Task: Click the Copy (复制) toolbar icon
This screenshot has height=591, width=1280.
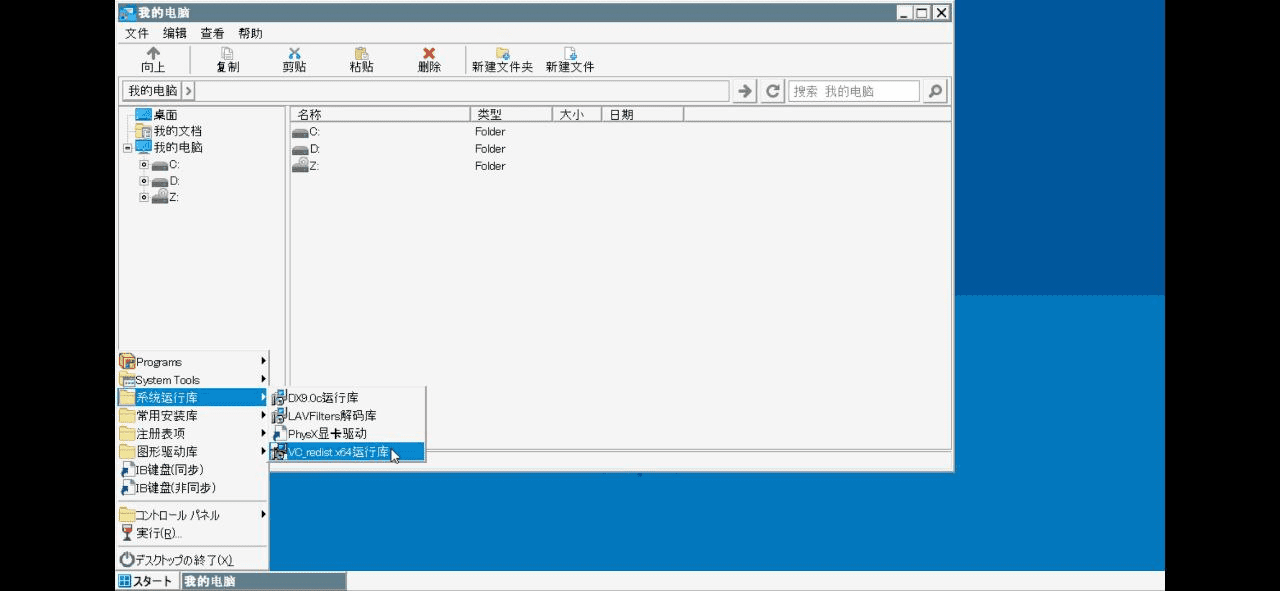Action: tap(227, 54)
